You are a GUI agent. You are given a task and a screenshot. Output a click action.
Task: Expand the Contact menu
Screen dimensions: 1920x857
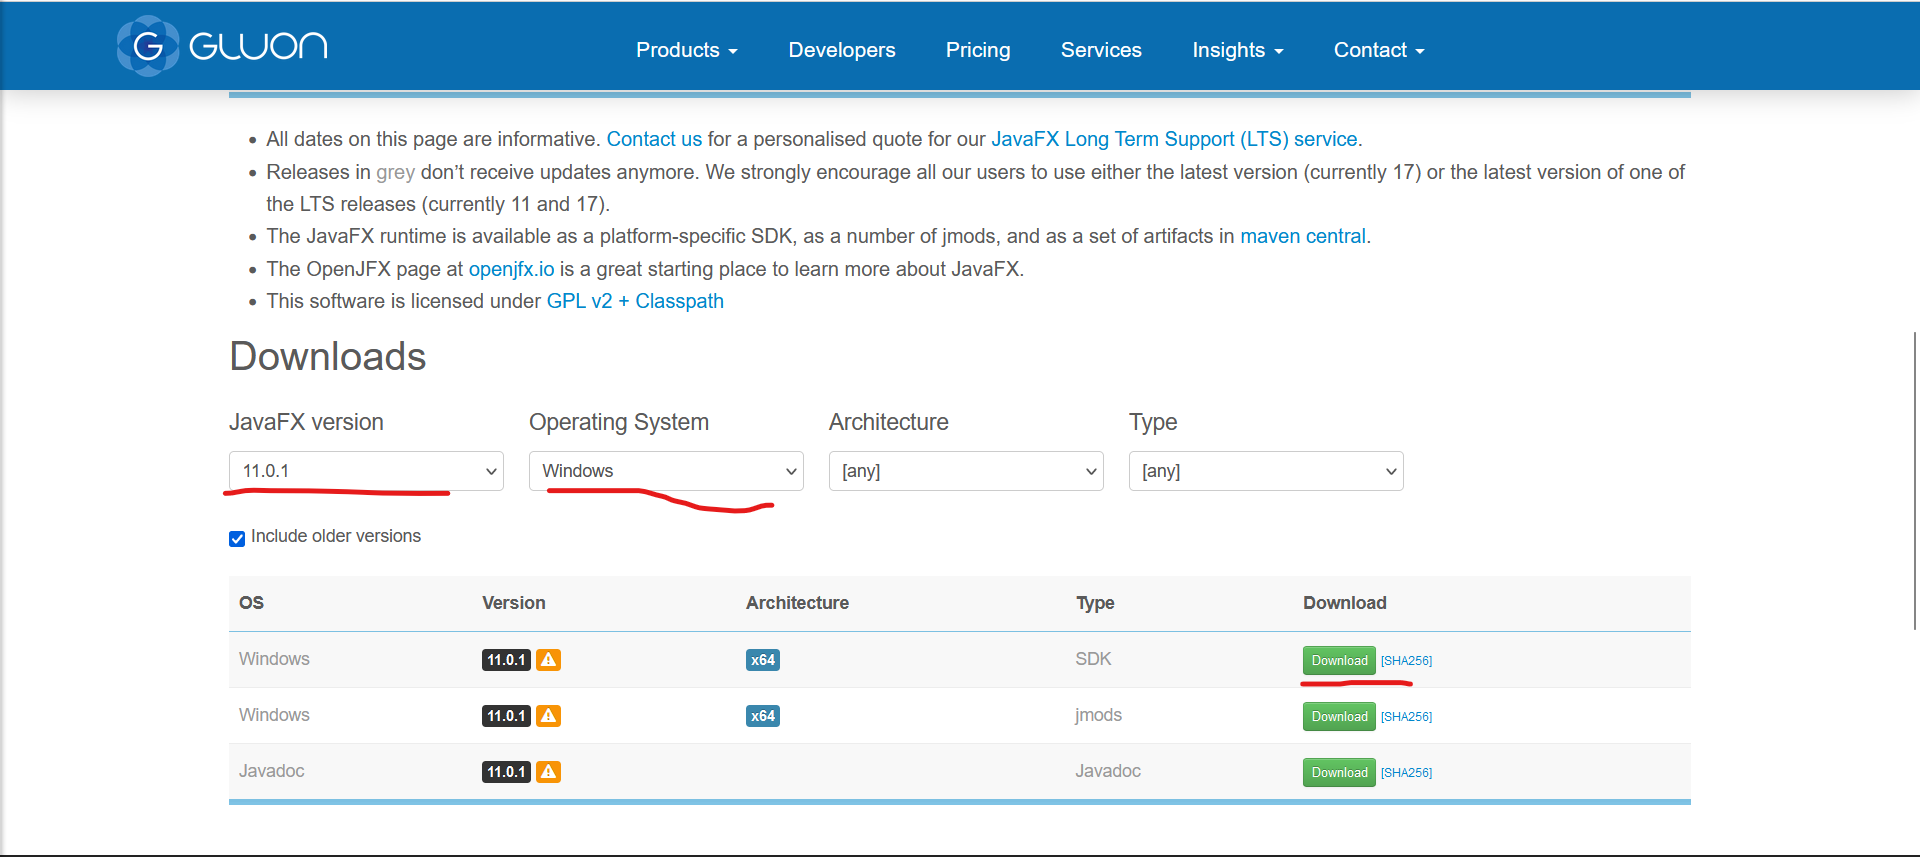(1379, 50)
